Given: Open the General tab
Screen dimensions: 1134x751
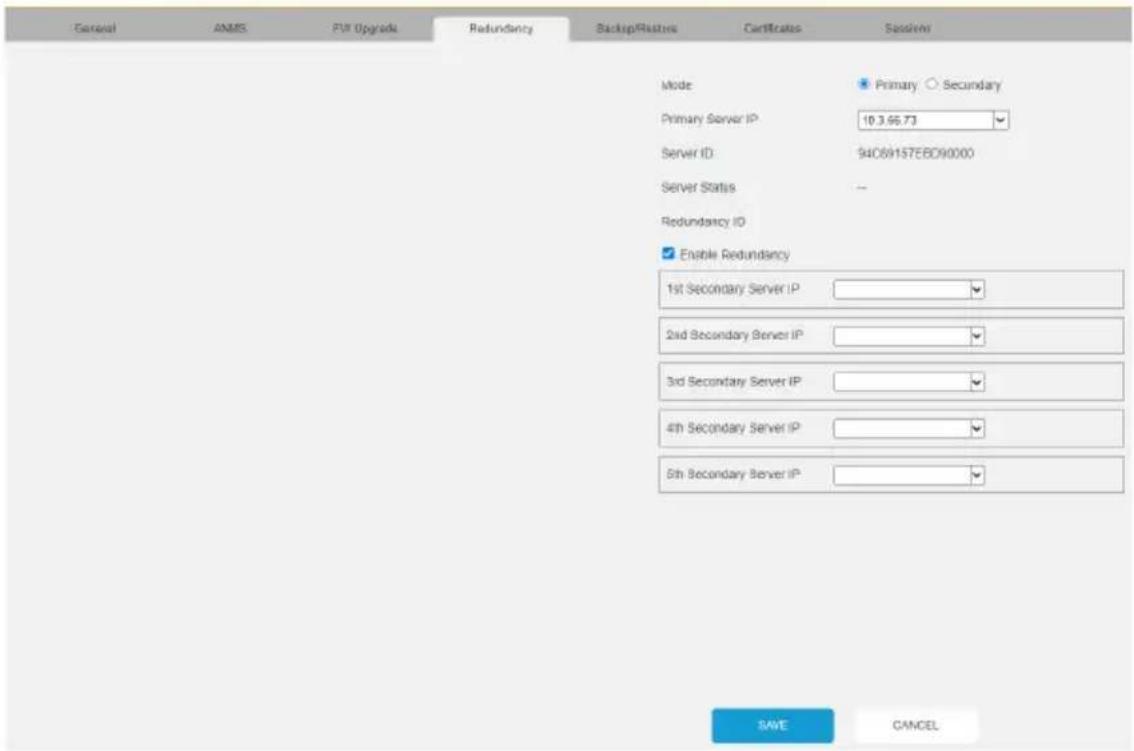Looking at the screenshot, I should [x=95, y=28].
